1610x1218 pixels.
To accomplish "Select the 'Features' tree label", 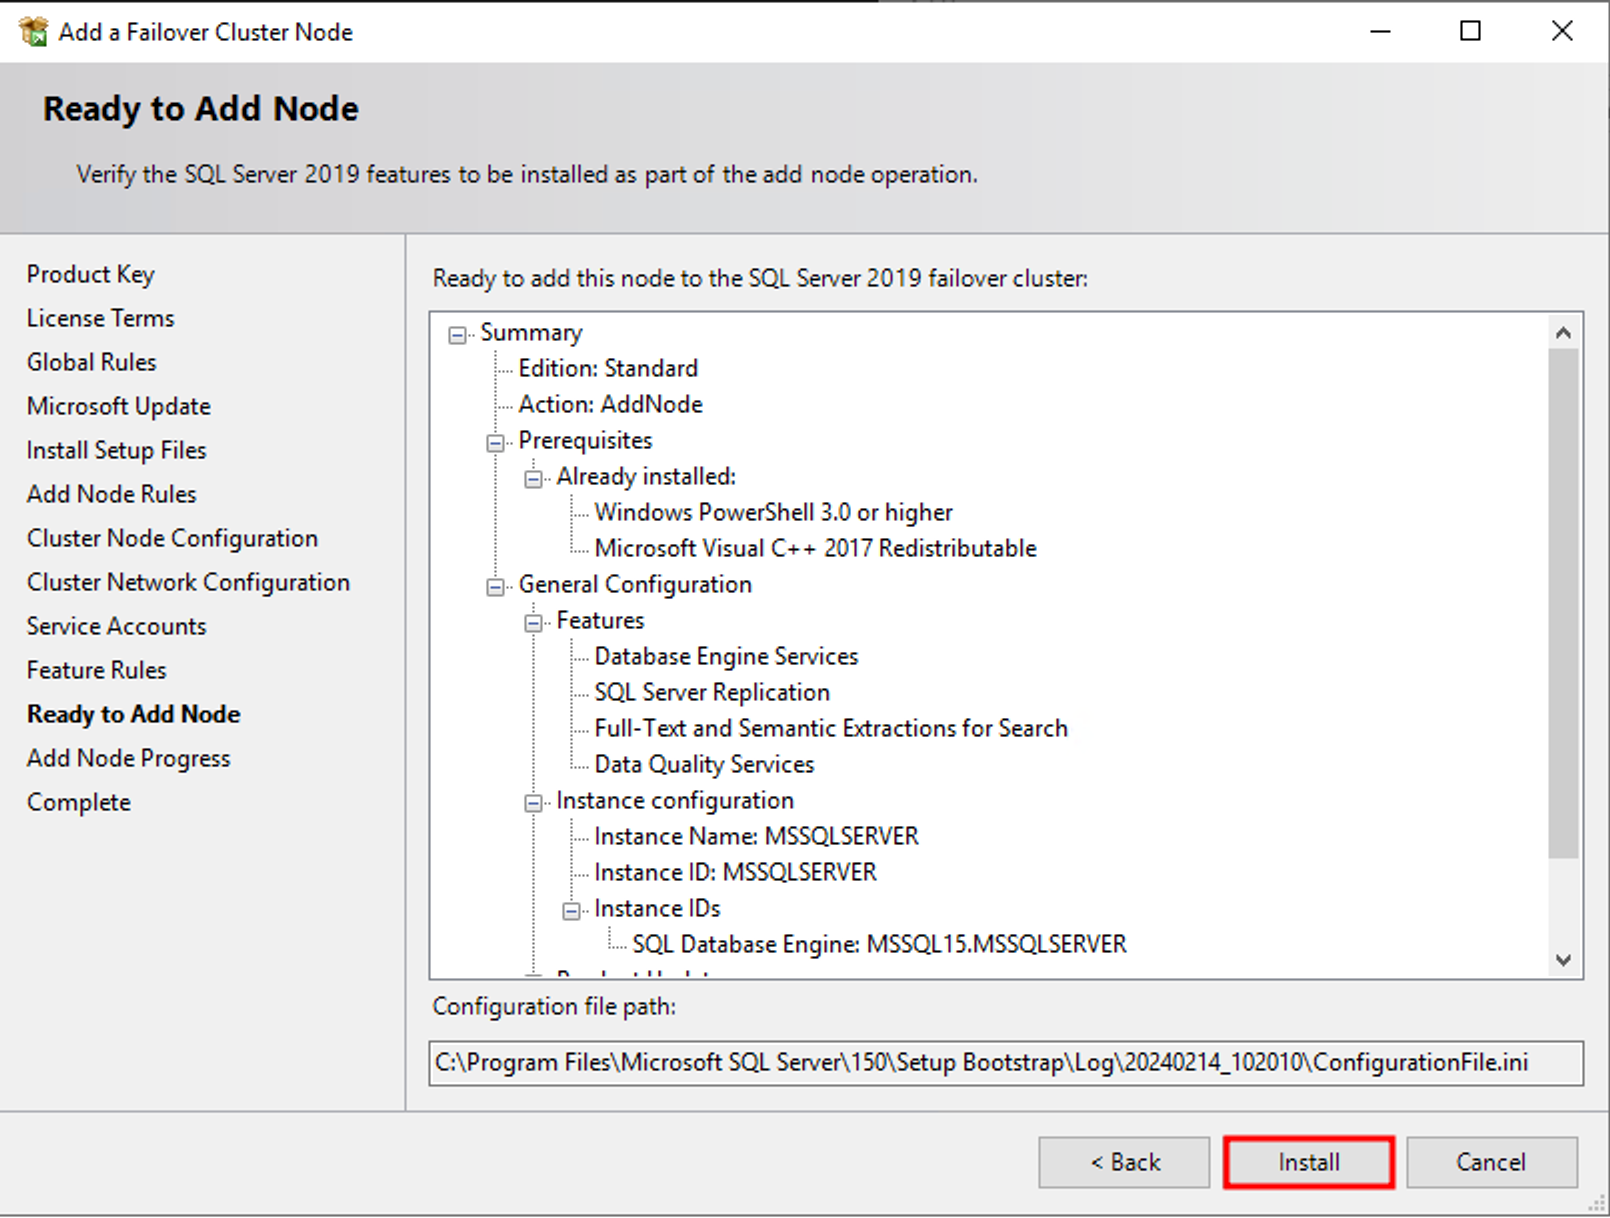I will click(x=600, y=620).
